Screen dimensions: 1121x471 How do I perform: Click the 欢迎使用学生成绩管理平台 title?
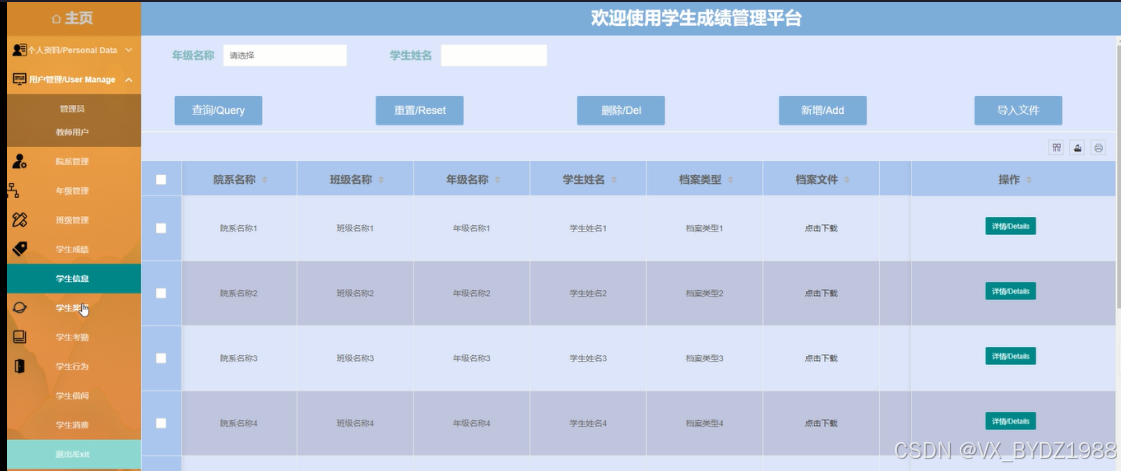pos(696,19)
